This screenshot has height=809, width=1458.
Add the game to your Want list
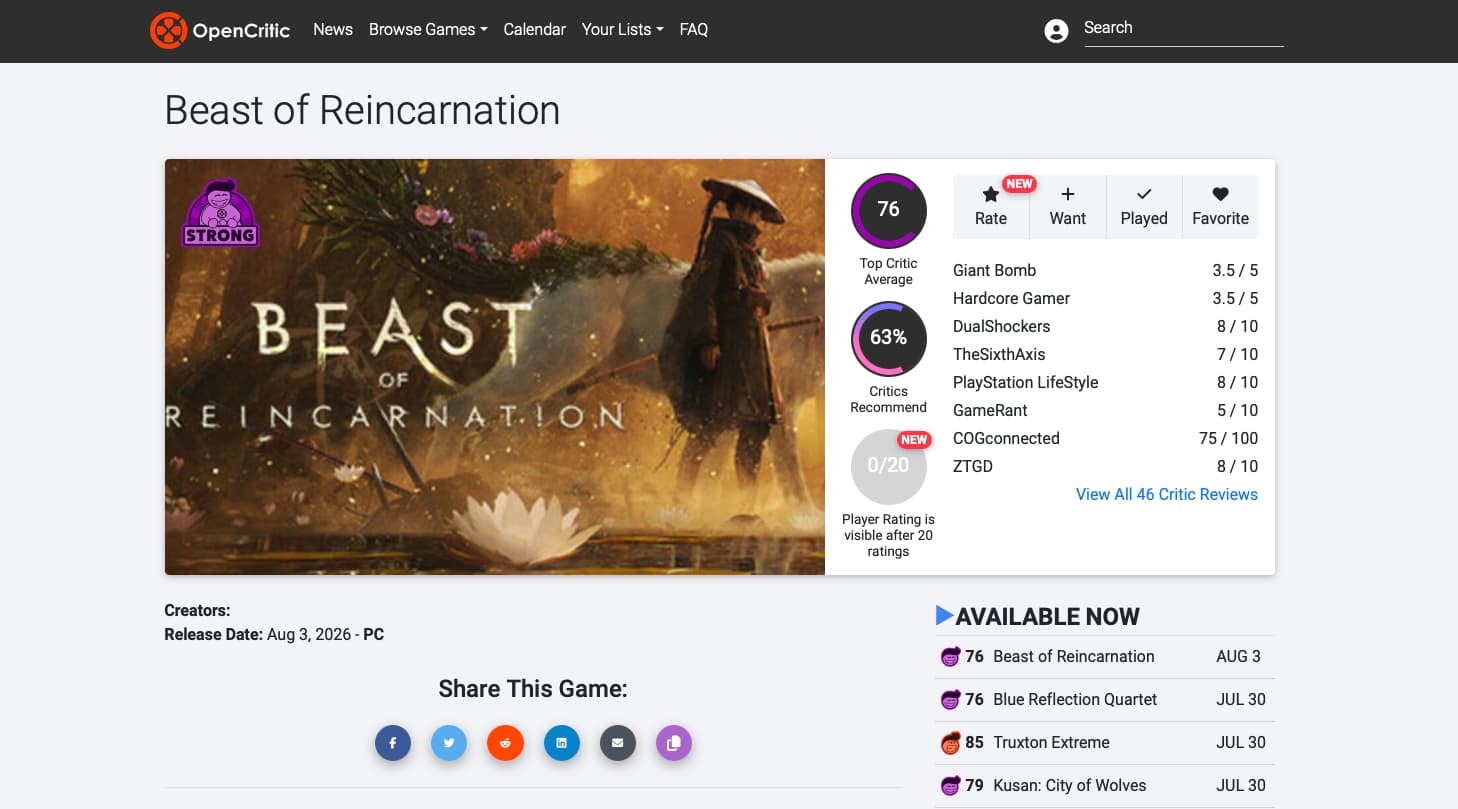pyautogui.click(x=1068, y=207)
